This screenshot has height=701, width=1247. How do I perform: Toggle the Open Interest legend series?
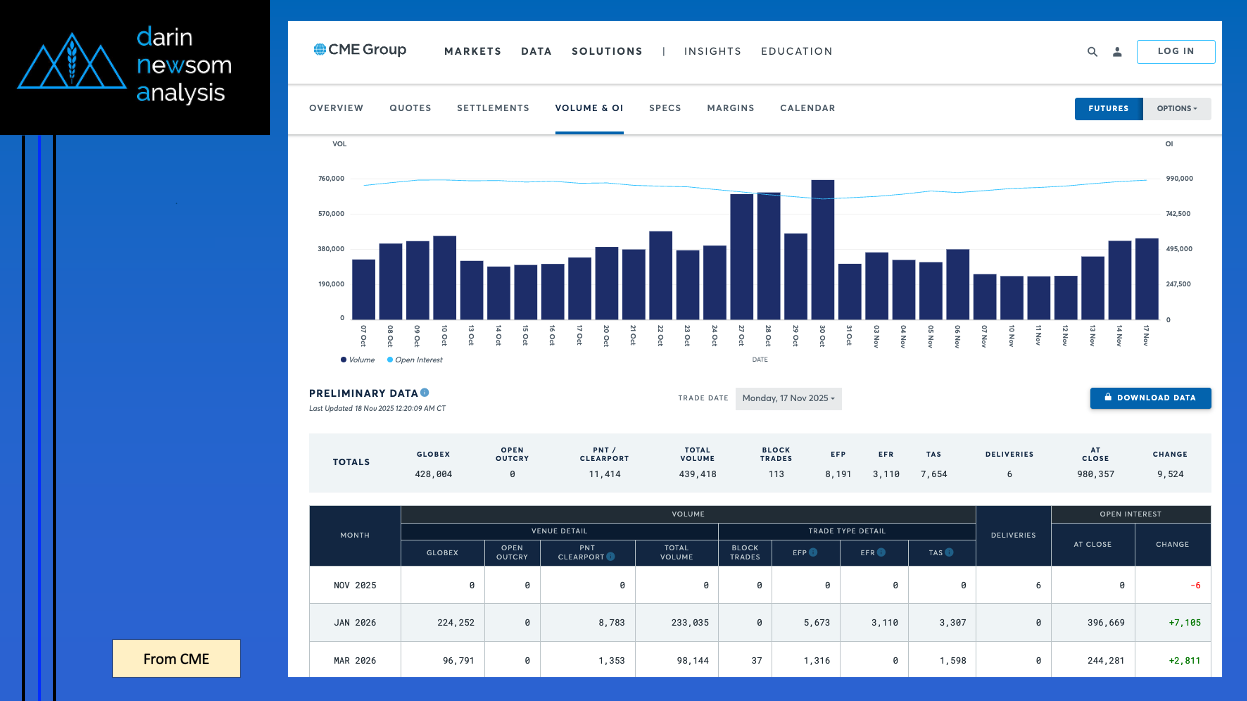point(414,360)
